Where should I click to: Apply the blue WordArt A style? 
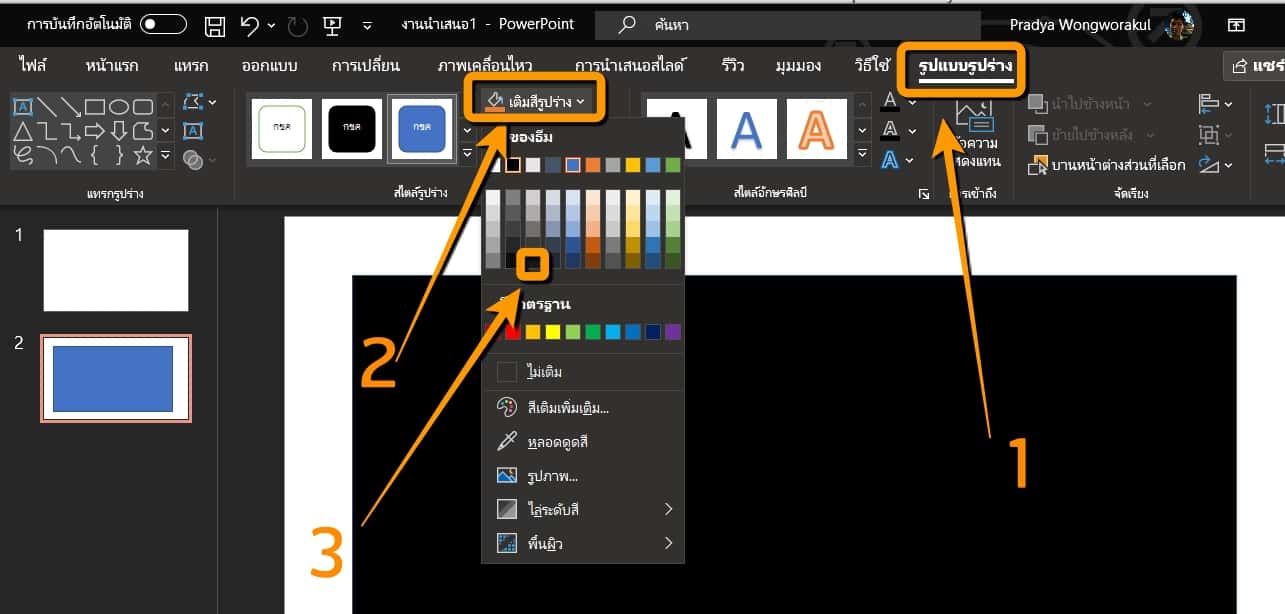pos(746,129)
